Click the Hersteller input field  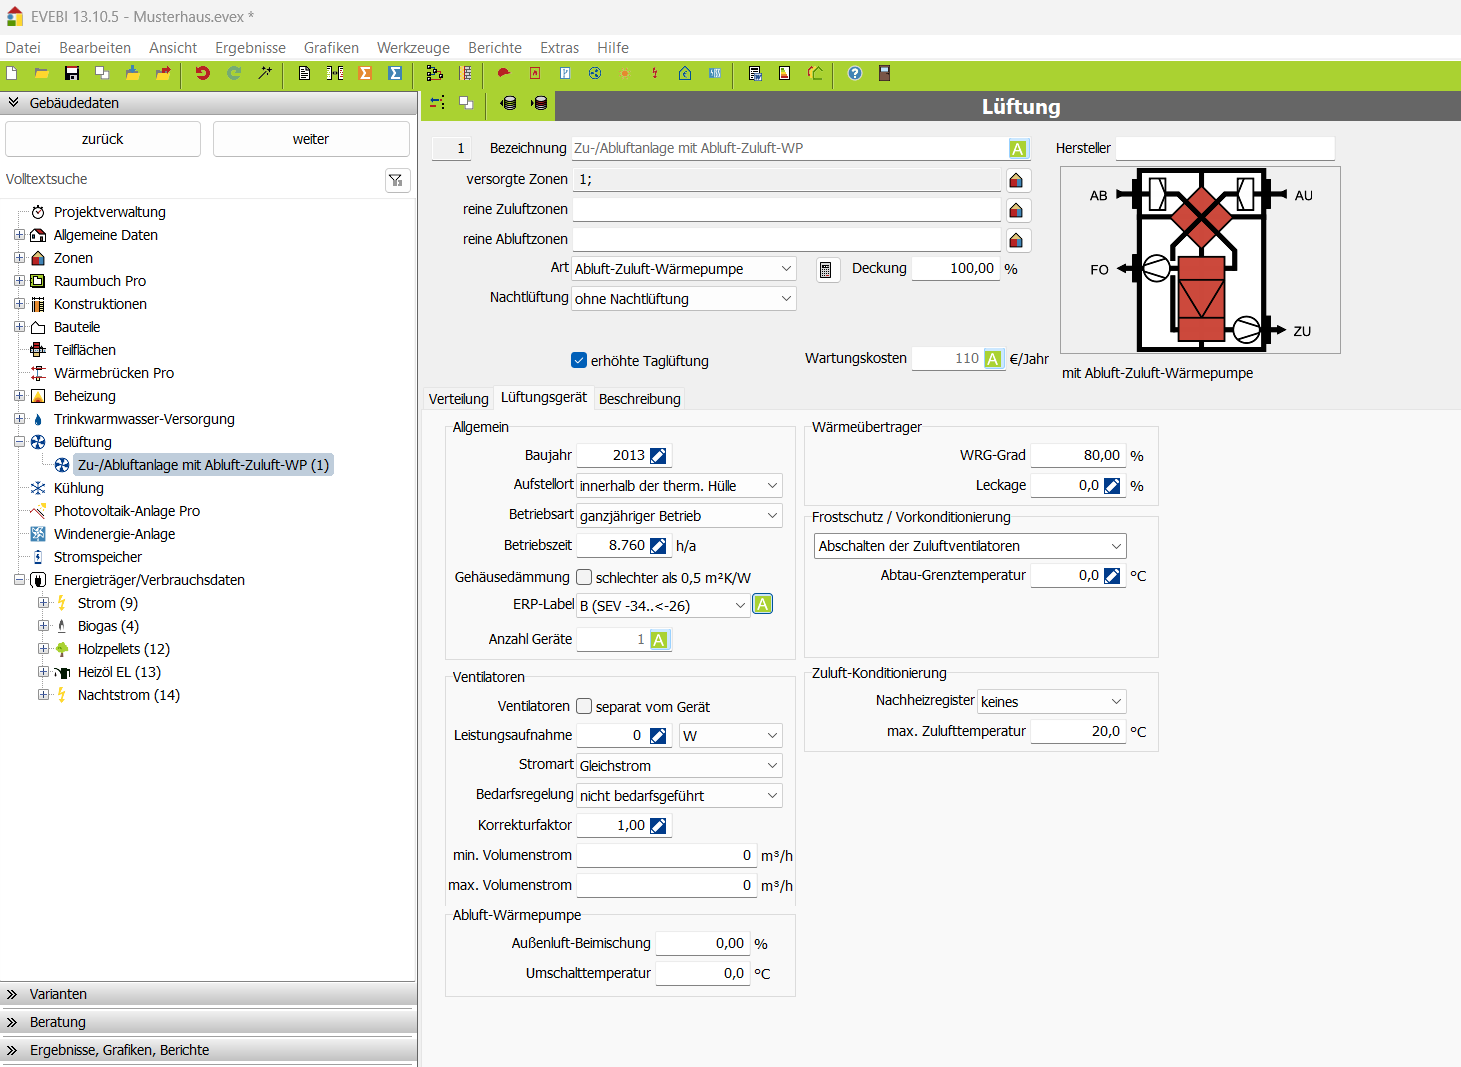(1224, 148)
